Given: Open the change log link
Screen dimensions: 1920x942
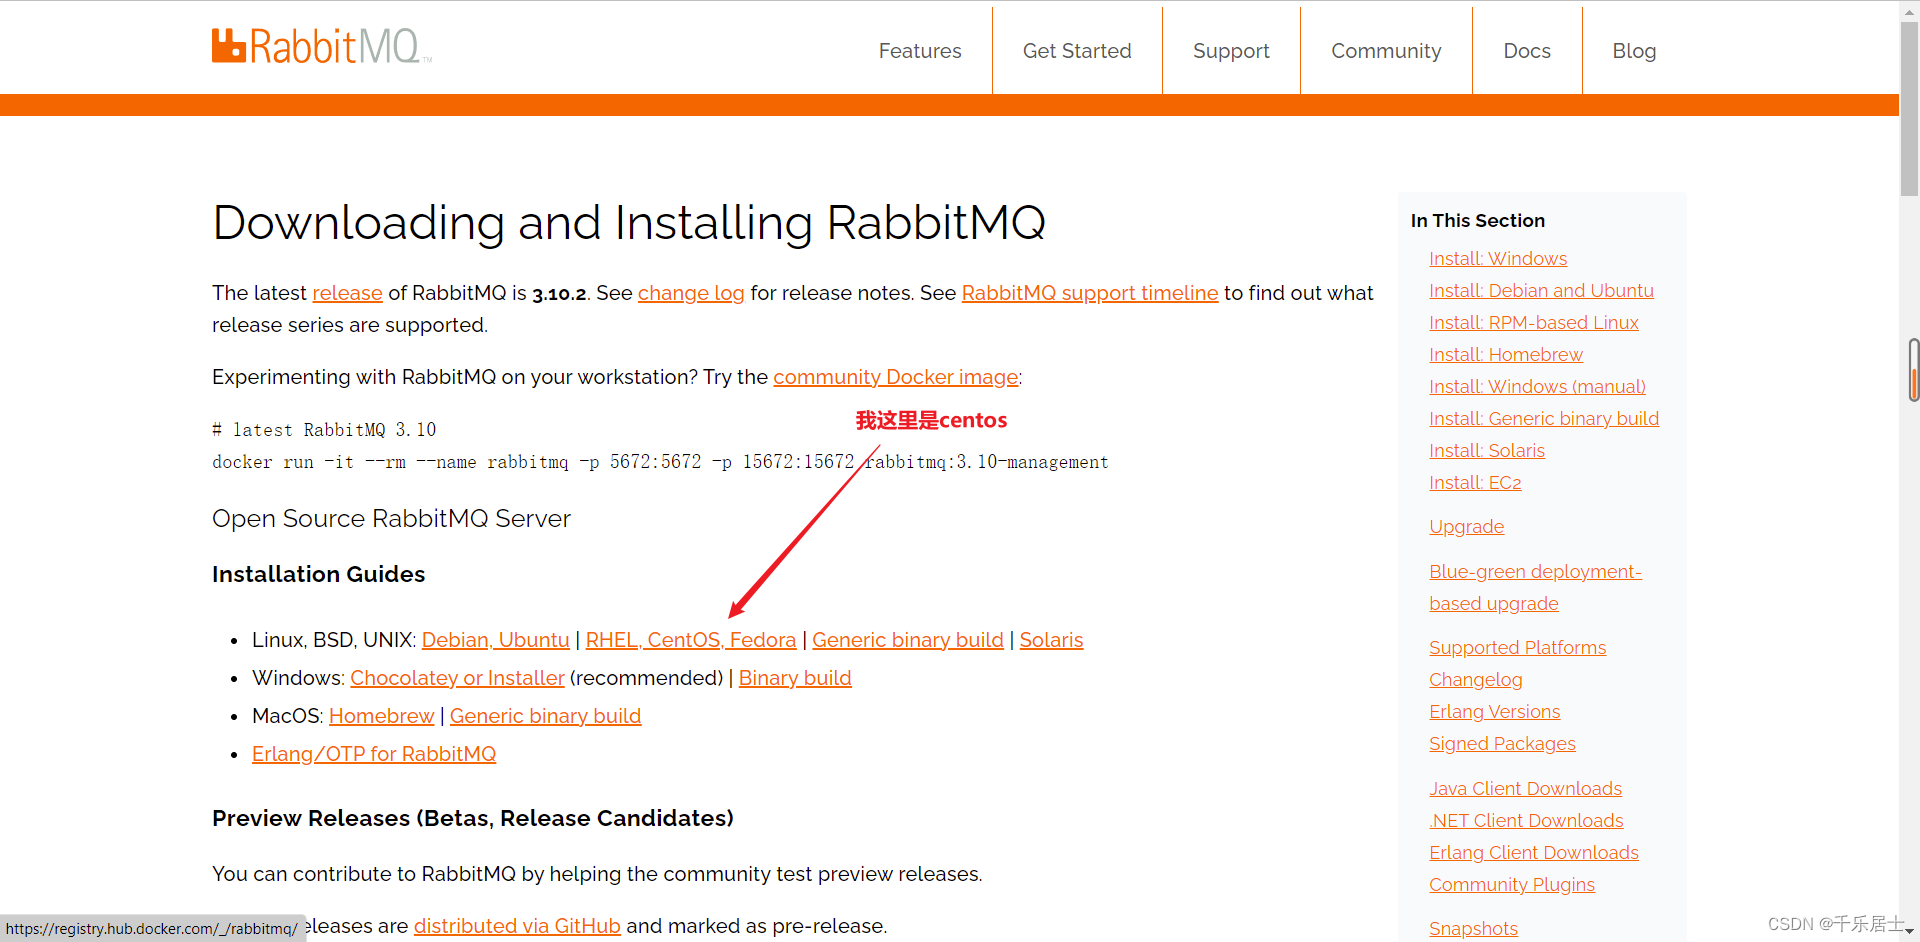Looking at the screenshot, I should (x=691, y=293).
